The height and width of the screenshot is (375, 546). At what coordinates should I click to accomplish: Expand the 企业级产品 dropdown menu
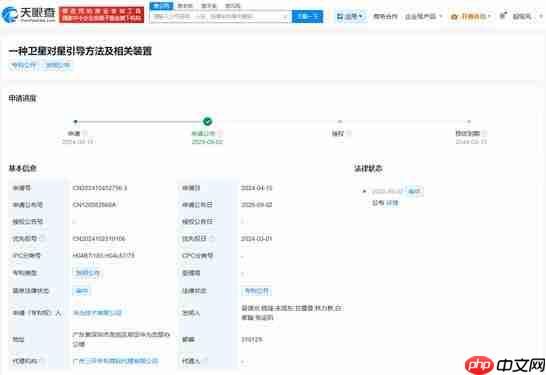pyautogui.click(x=423, y=16)
